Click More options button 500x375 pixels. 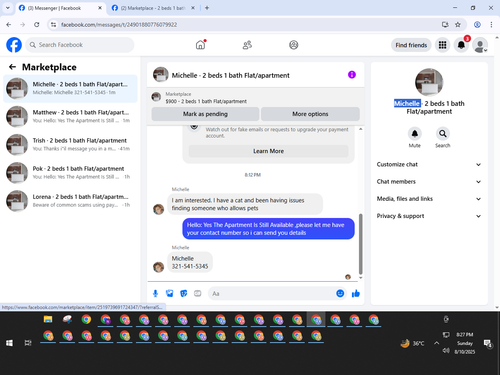310,114
